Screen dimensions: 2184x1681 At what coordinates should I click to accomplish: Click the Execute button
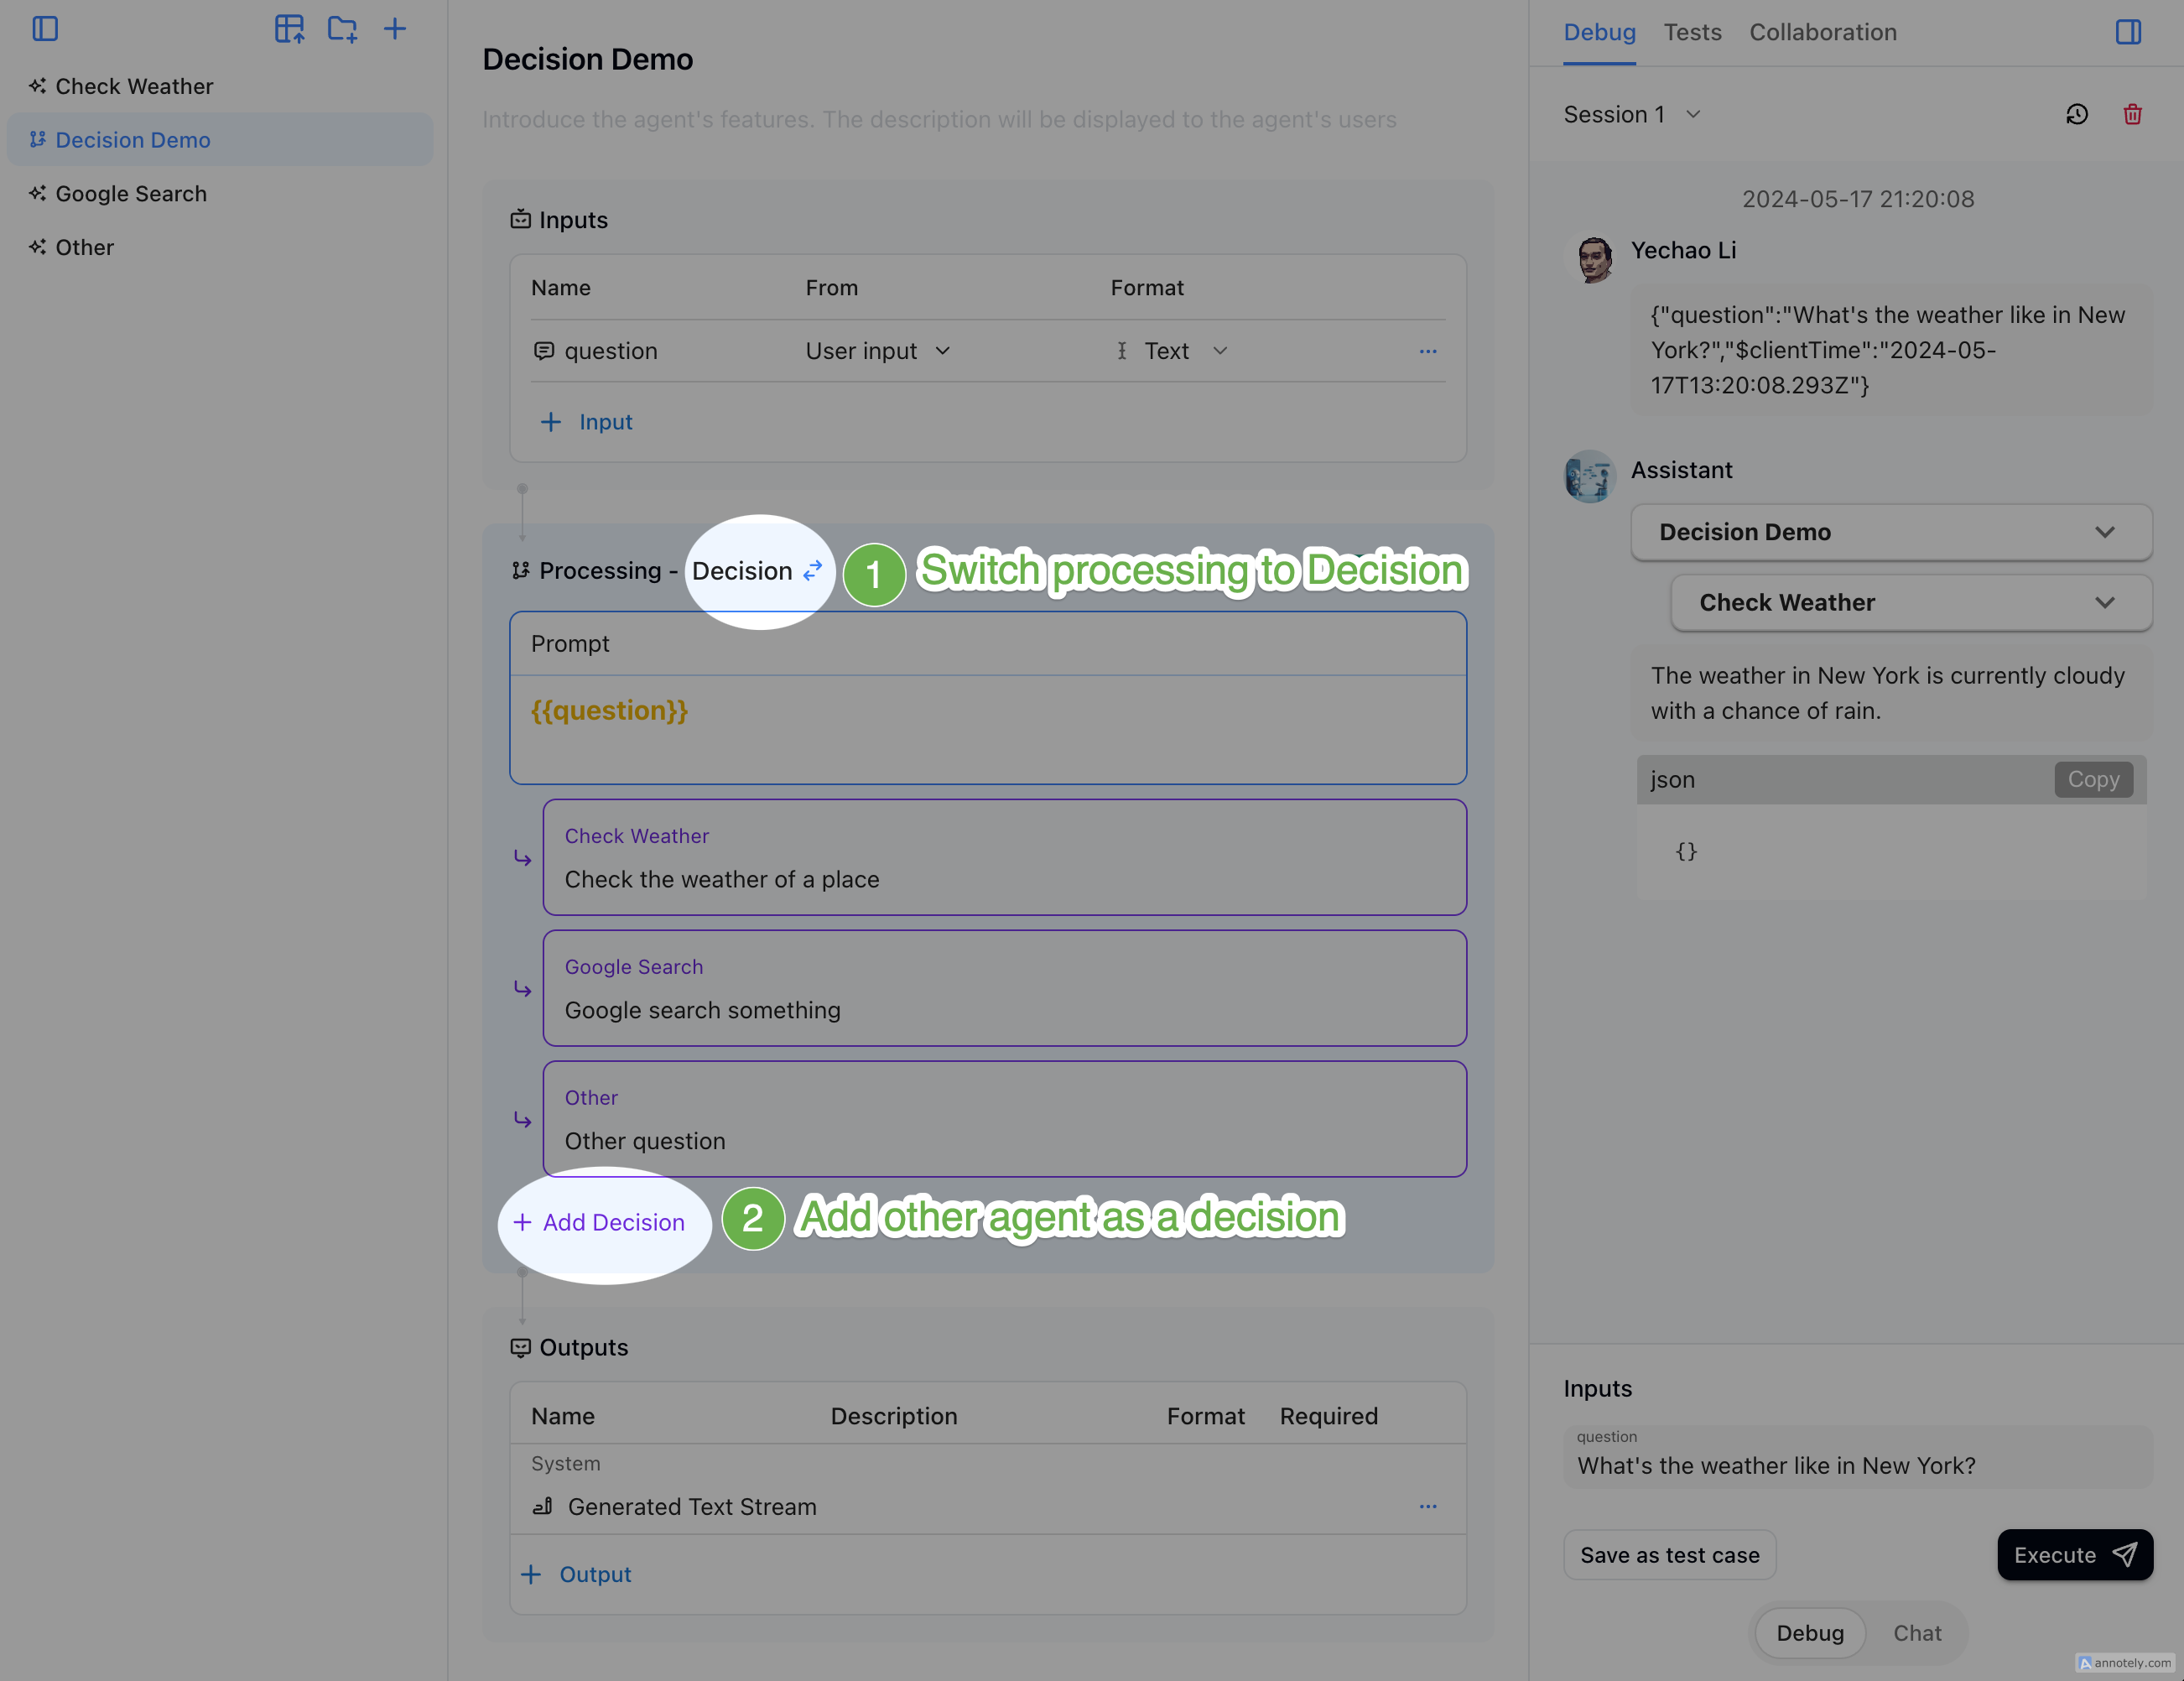(x=2074, y=1554)
